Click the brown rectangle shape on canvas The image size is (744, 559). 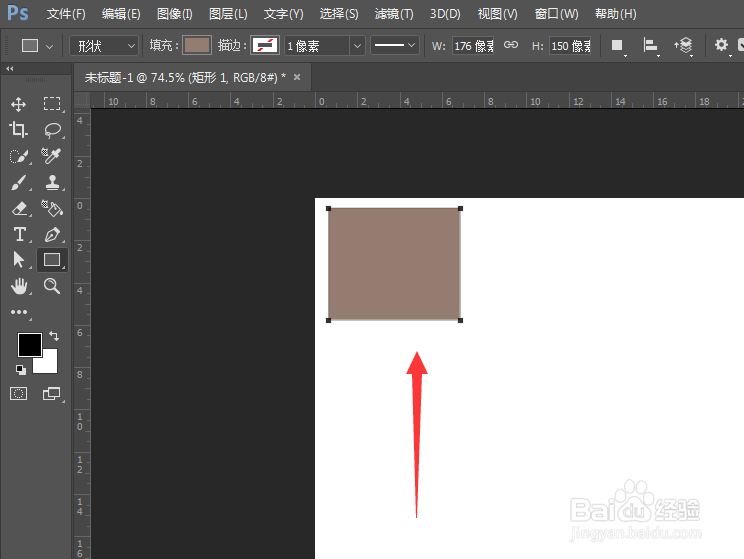394,264
